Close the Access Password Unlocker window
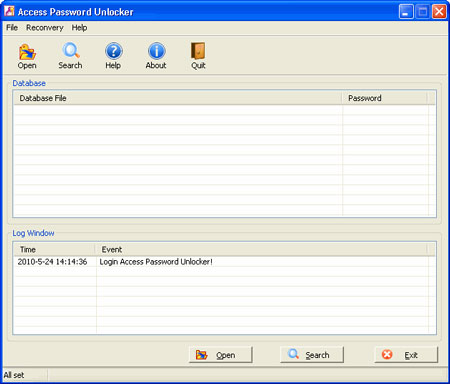The image size is (450, 384). coord(439,12)
